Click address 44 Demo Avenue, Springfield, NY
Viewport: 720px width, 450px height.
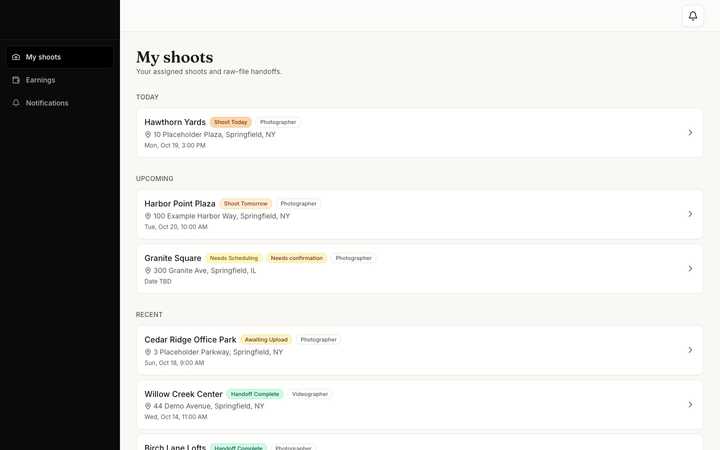point(209,406)
